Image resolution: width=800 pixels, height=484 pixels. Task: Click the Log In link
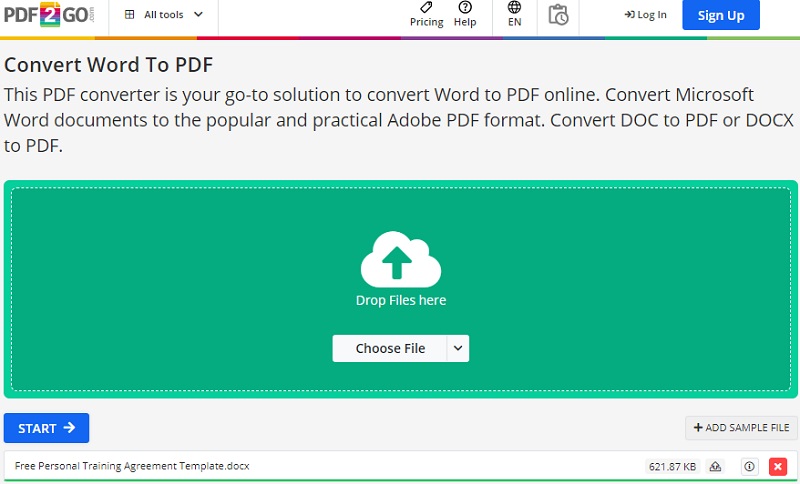tap(645, 15)
